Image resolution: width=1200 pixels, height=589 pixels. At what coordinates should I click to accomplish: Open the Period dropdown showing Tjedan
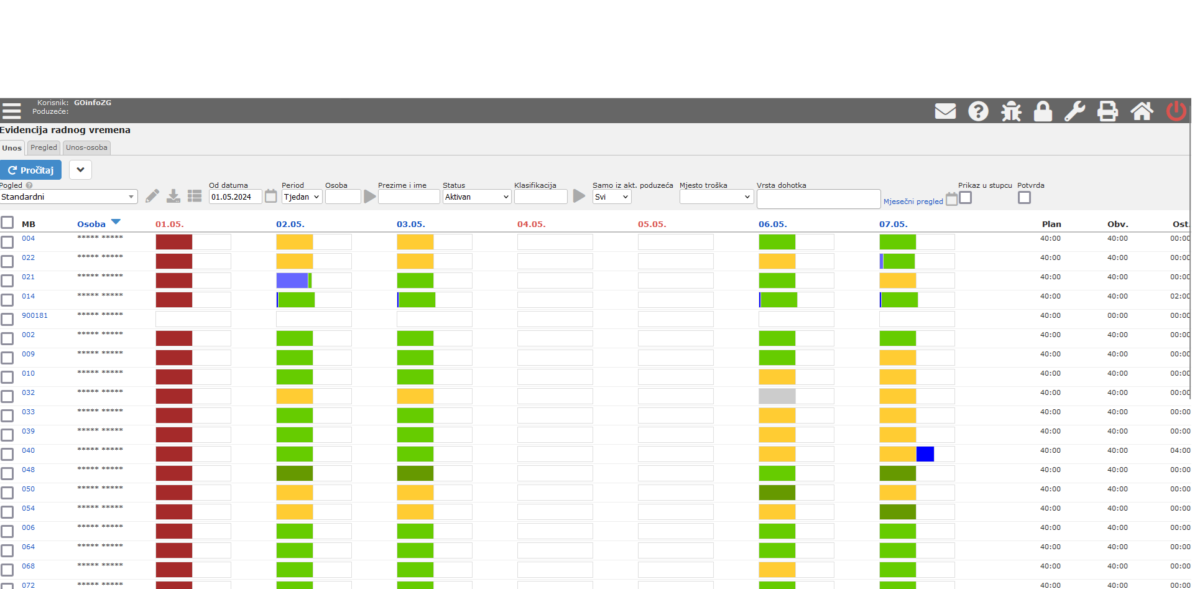click(301, 197)
